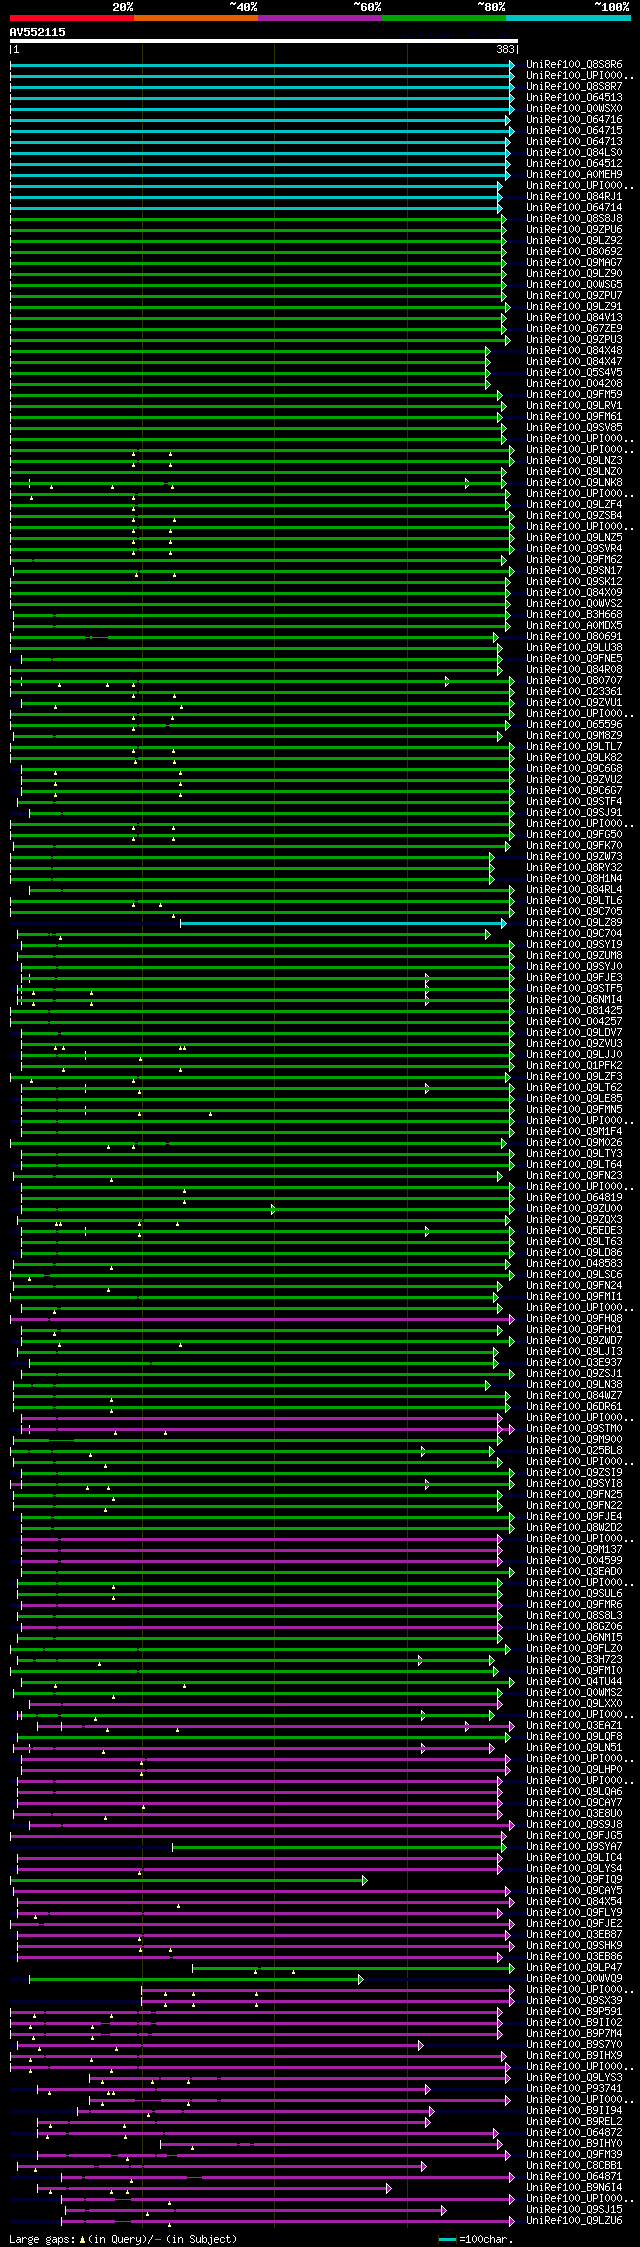This screenshot has width=640, height=2247.
Task: Select the label UniRef100_Q9M137
Action: (574, 1550)
